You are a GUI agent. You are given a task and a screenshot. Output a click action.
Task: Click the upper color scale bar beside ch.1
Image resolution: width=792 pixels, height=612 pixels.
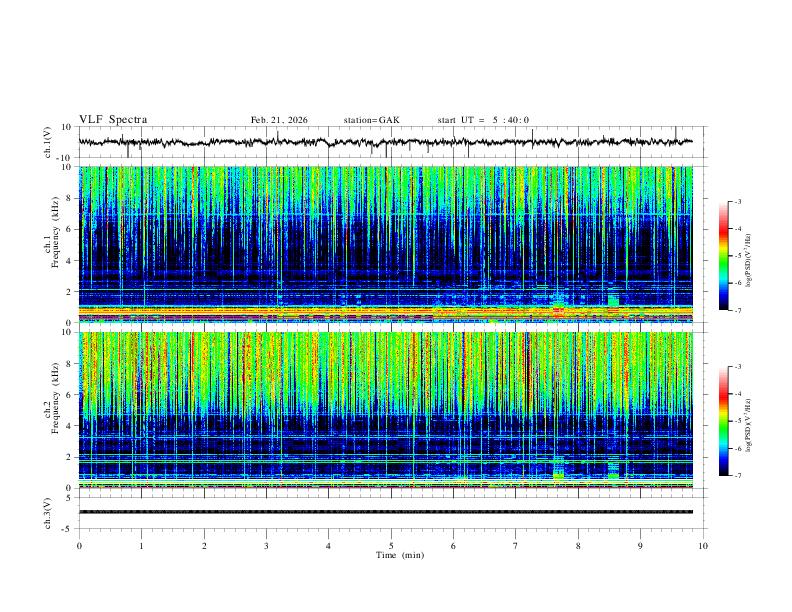coord(723,256)
